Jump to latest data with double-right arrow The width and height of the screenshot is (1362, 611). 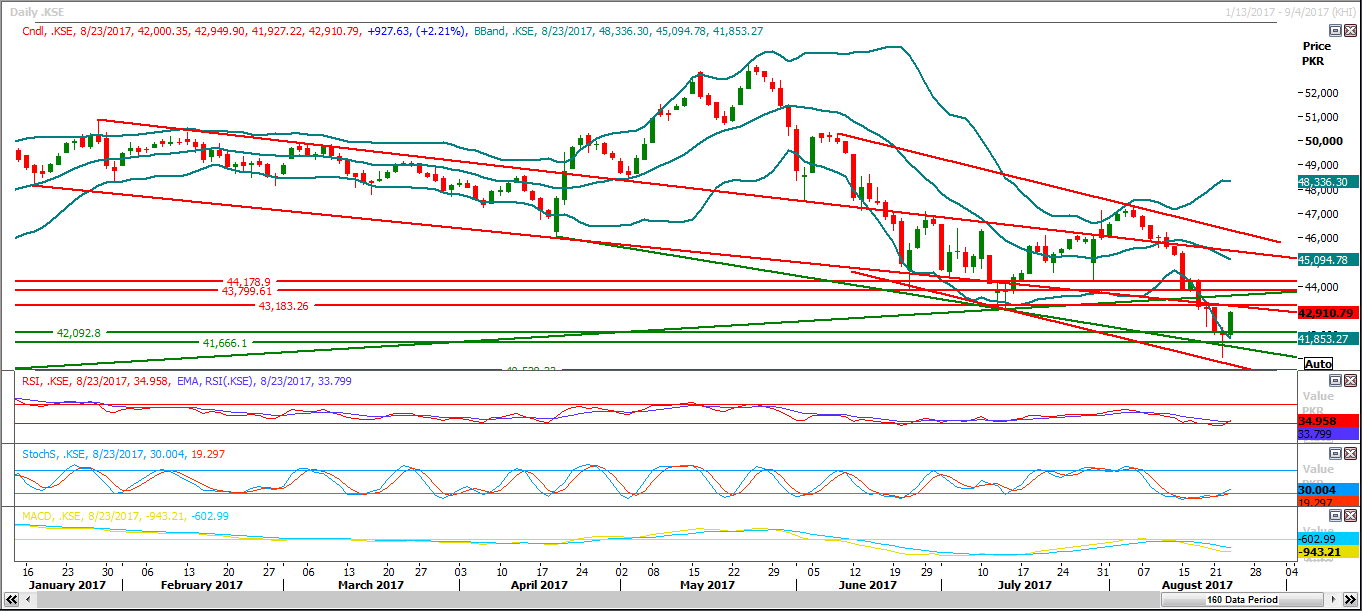(x=1351, y=600)
